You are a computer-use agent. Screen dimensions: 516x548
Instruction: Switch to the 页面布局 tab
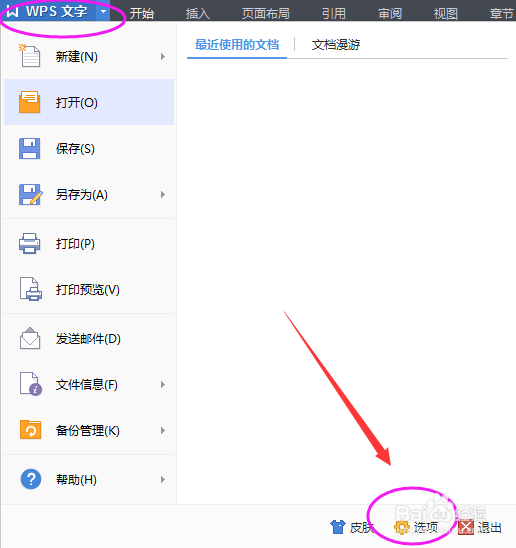tap(266, 13)
